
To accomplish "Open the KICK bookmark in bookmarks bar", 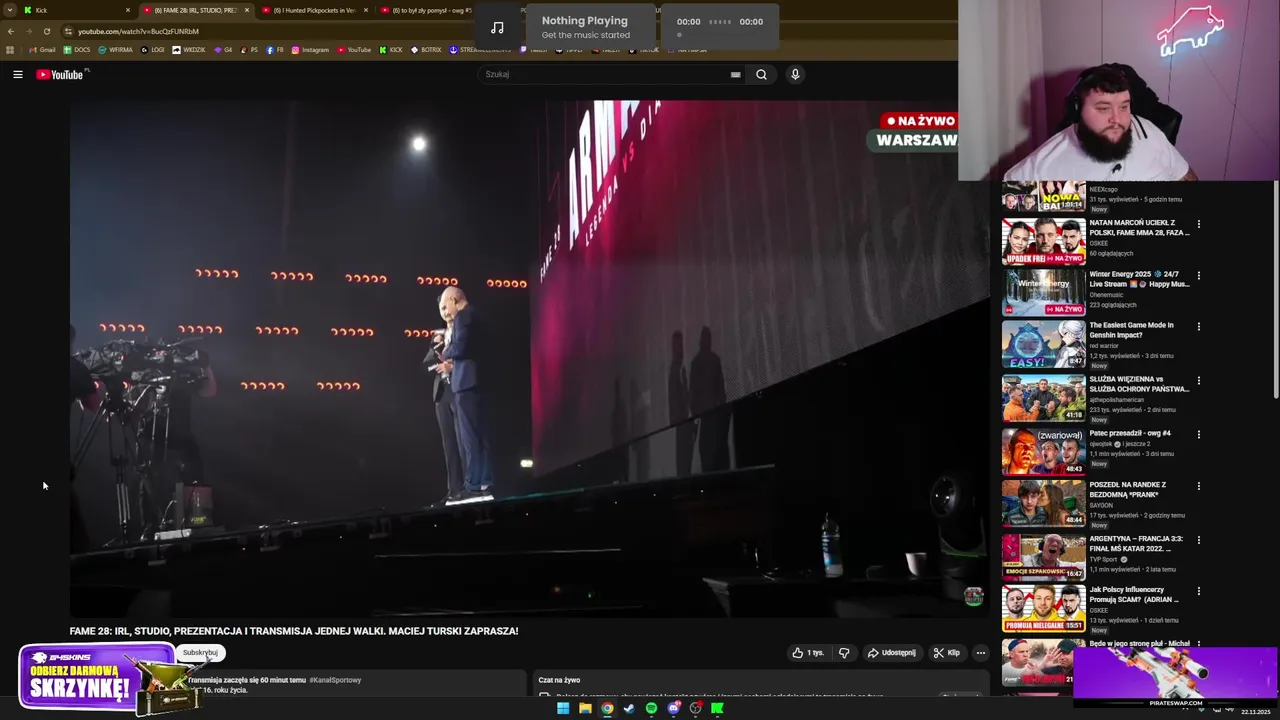I will coord(391,50).
